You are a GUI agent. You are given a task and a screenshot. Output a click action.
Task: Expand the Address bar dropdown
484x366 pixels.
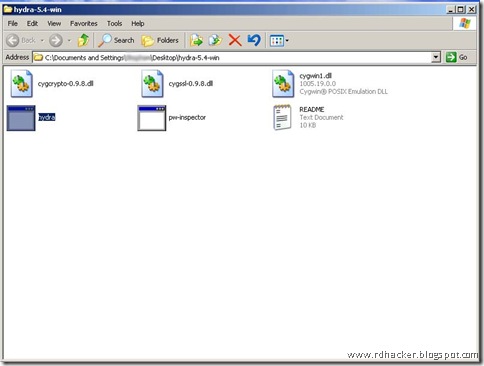coord(436,57)
